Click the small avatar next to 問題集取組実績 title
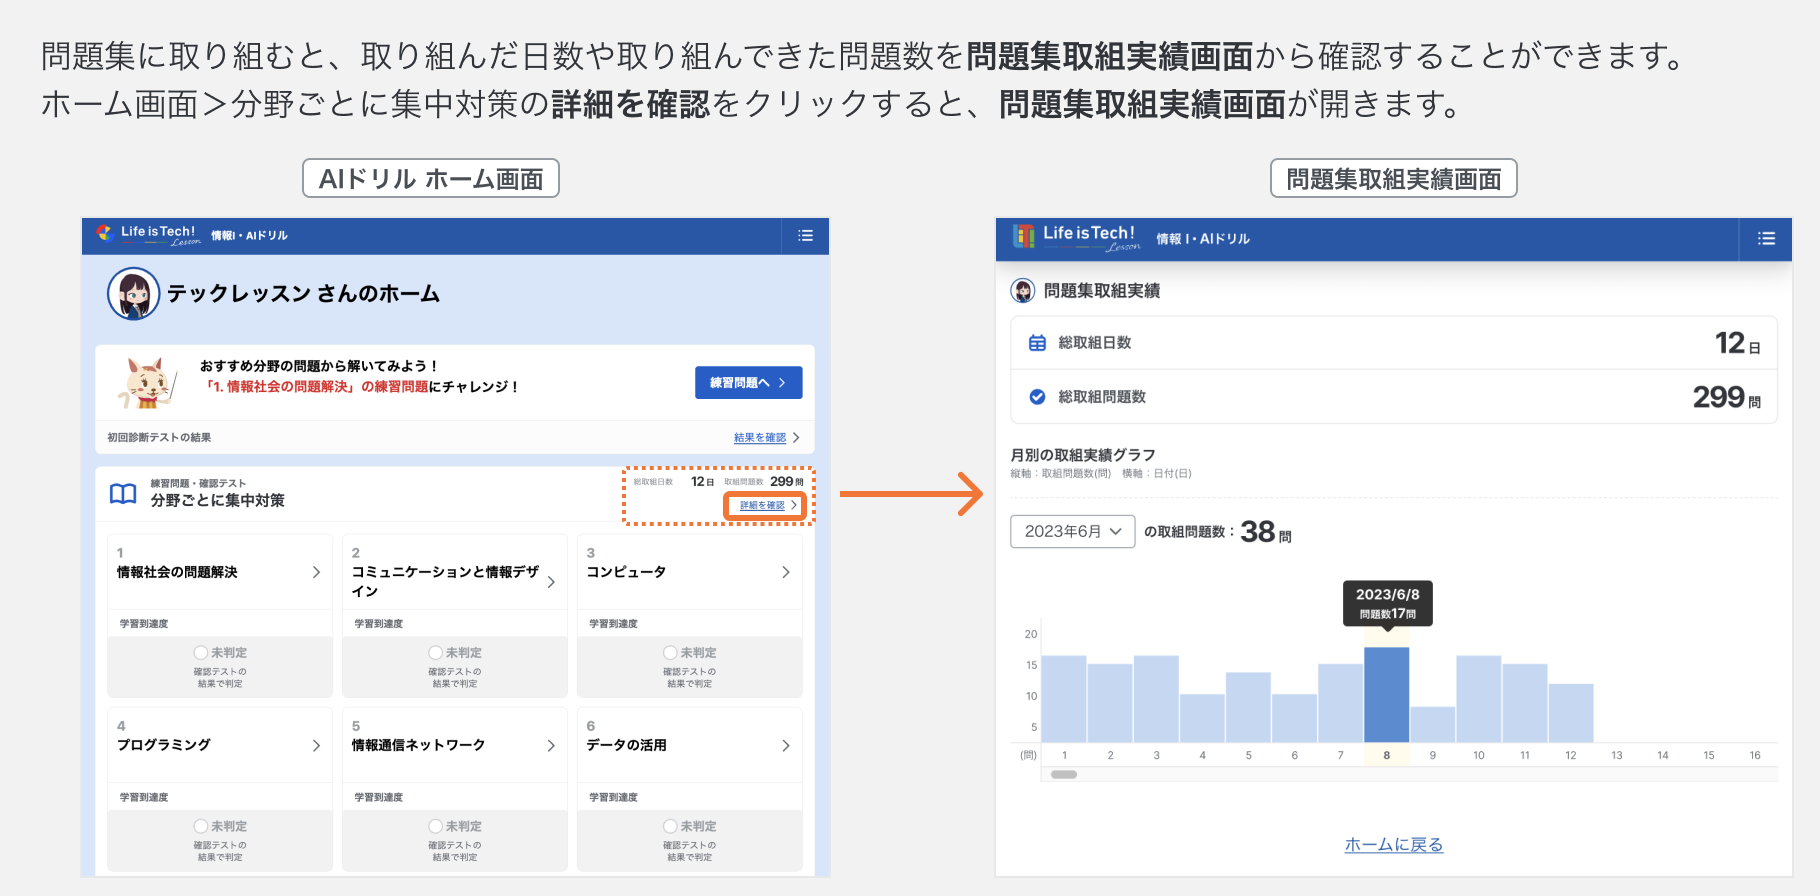 [1023, 291]
